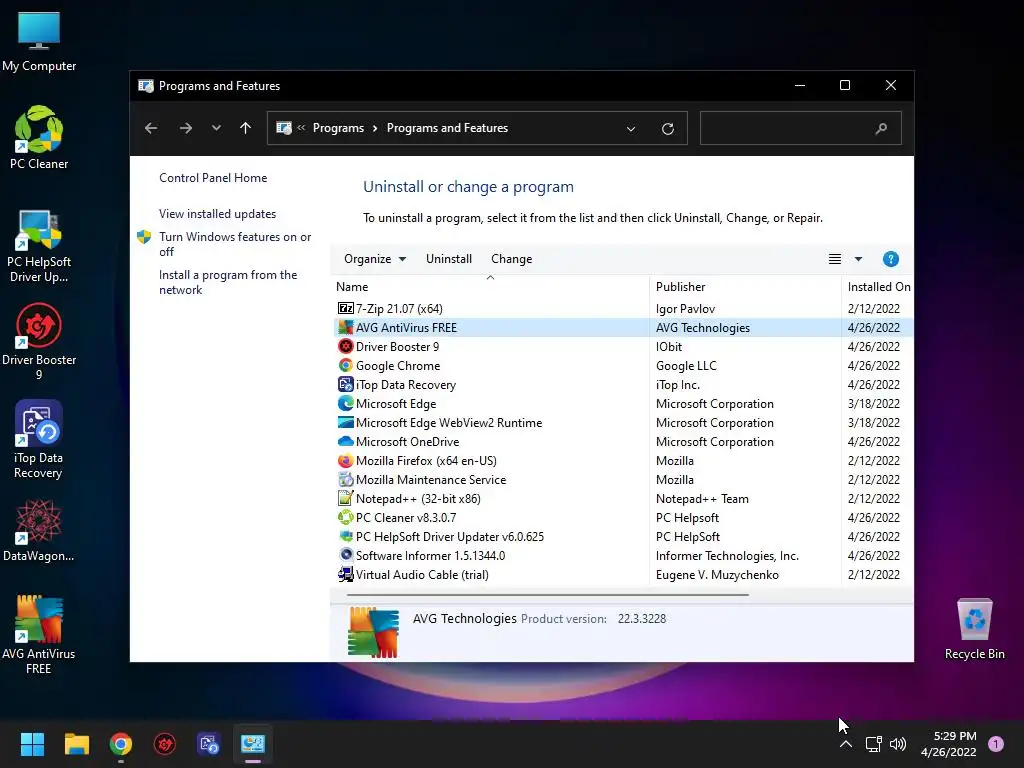This screenshot has height=768, width=1024.
Task: Click Programs and Features breadcrumb in address bar
Action: (447, 128)
